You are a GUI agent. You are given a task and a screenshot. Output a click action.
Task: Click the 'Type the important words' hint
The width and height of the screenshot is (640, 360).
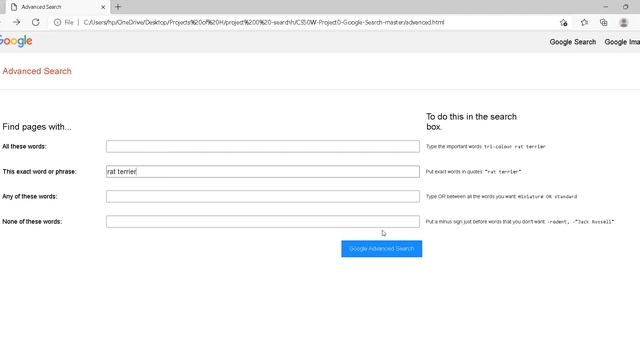(486, 147)
